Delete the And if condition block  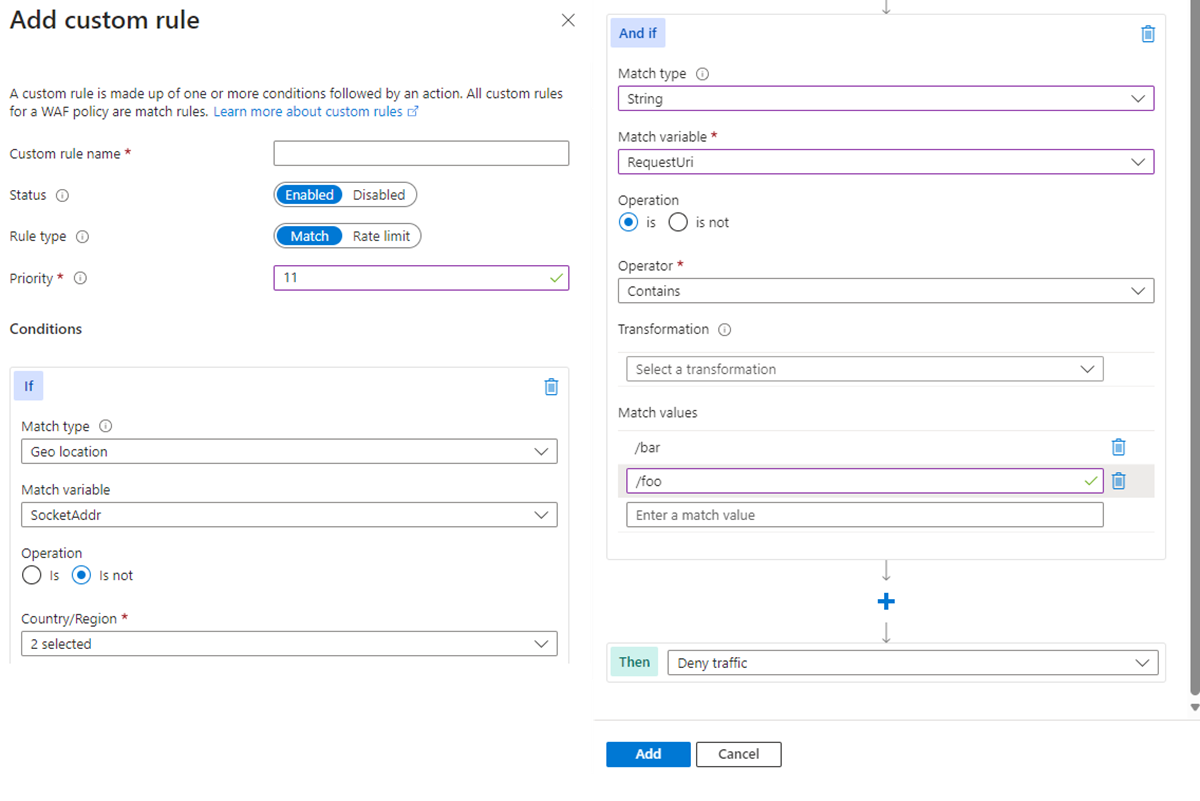[x=1148, y=34]
